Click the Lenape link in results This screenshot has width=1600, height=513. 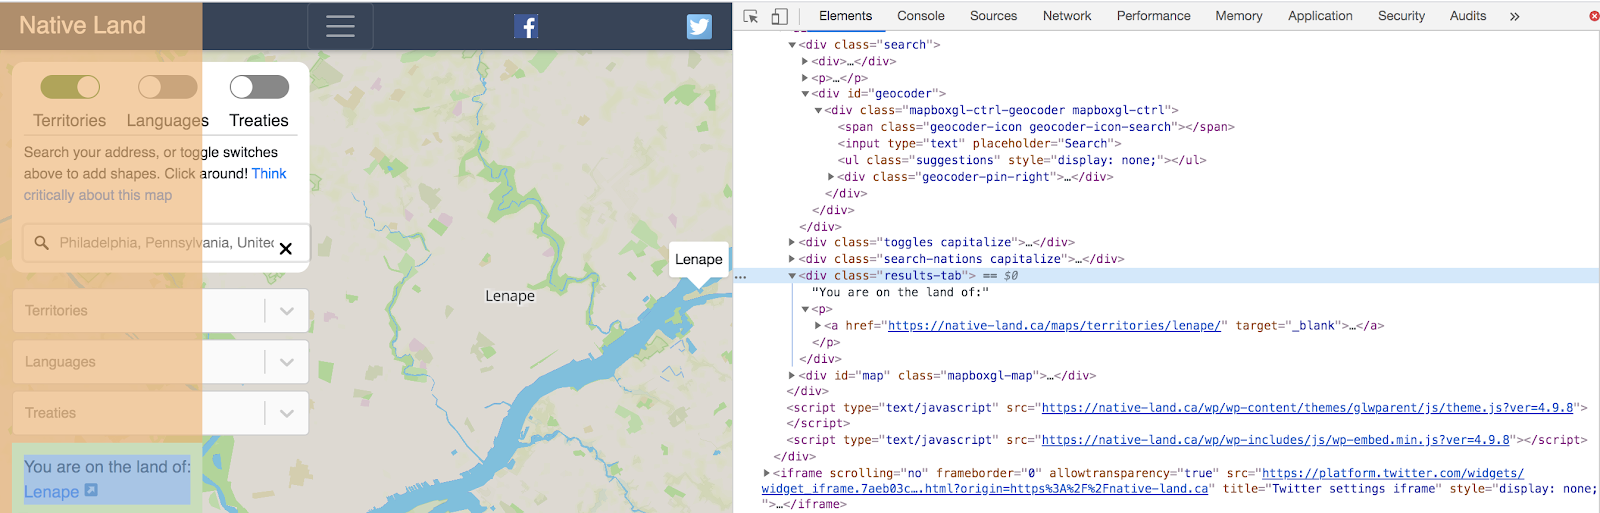point(52,492)
